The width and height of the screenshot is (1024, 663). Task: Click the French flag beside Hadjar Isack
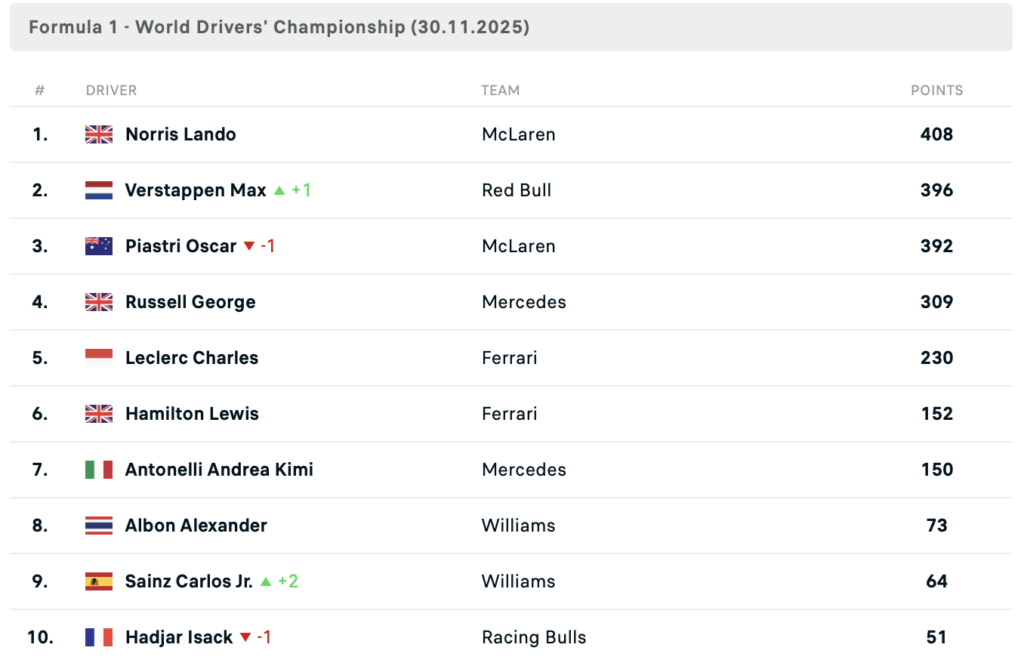click(99, 638)
